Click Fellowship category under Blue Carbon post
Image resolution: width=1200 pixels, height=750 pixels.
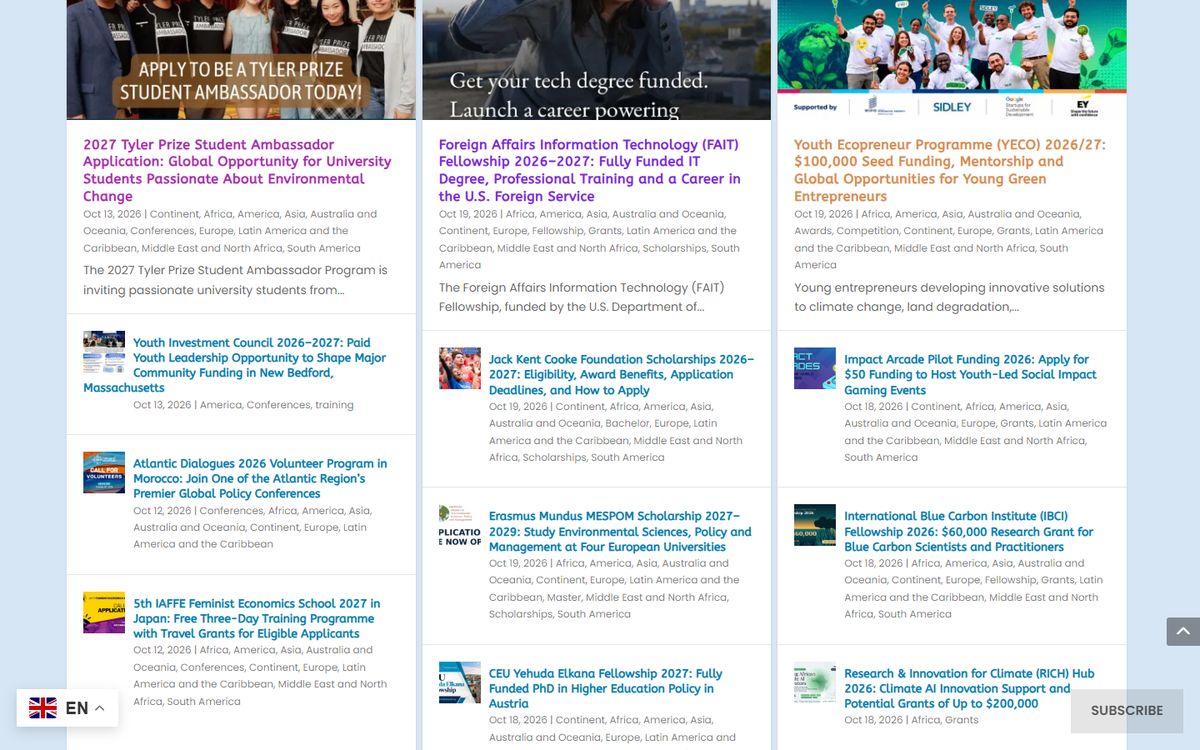[x=1010, y=580]
